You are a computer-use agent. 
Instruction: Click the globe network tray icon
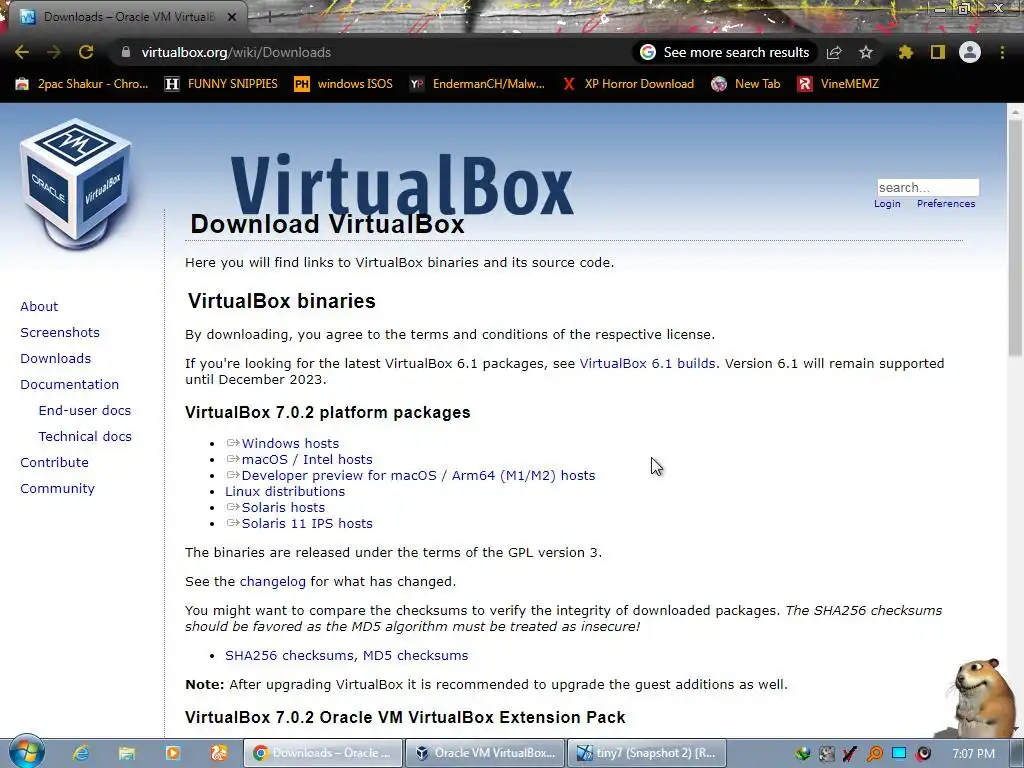click(x=803, y=754)
